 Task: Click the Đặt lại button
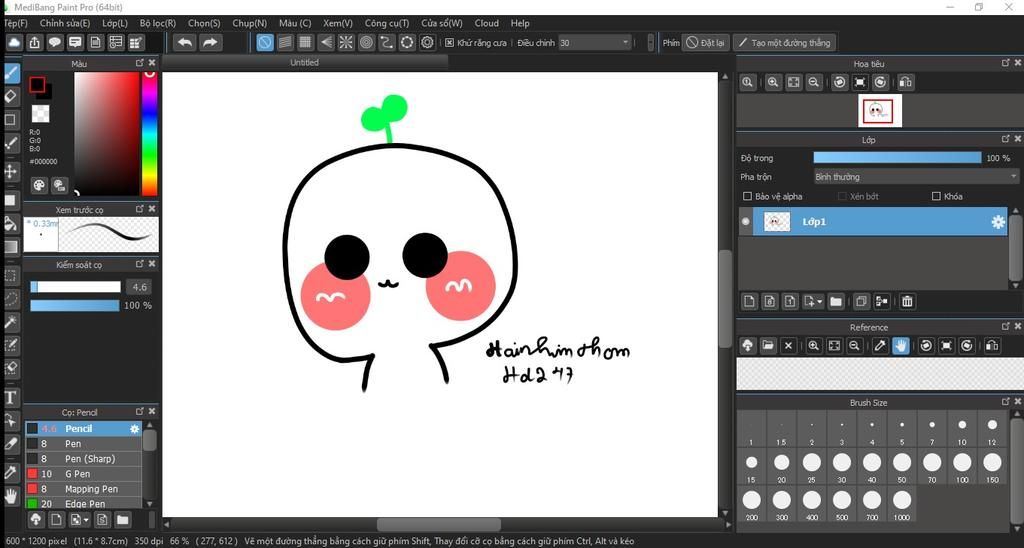706,43
